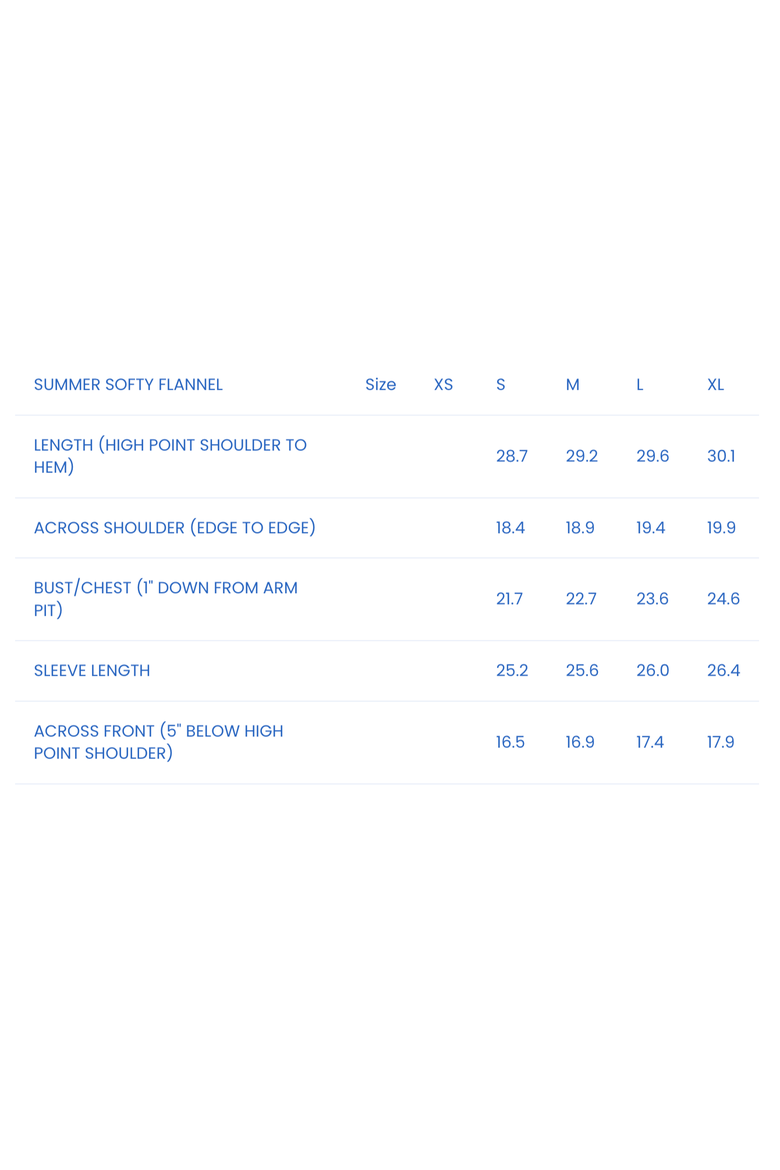Image resolution: width=780 pixels, height=1170 pixels.
Task: Click the ACROSS FRONT row label
Action: tap(158, 742)
